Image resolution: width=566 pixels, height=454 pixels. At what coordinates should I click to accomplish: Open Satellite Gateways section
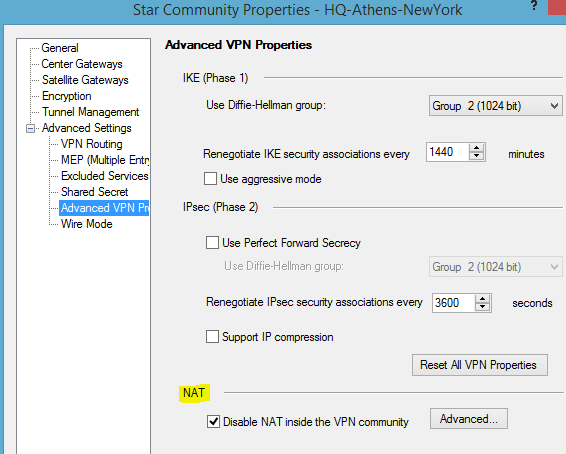click(x=85, y=80)
